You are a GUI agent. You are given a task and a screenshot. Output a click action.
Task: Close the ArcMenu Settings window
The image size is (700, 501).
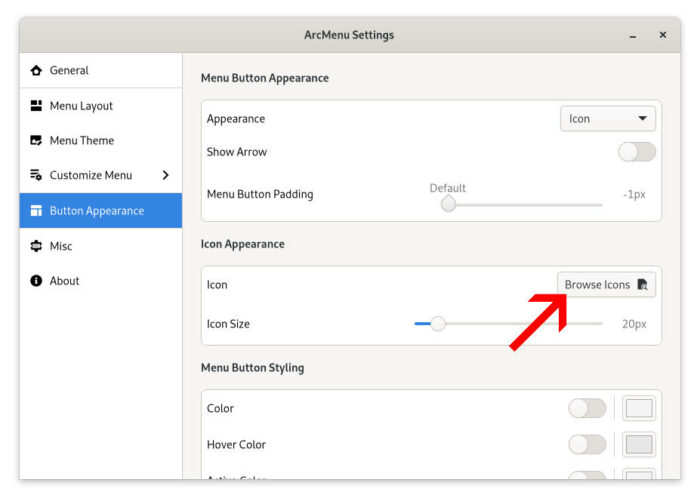pos(663,35)
